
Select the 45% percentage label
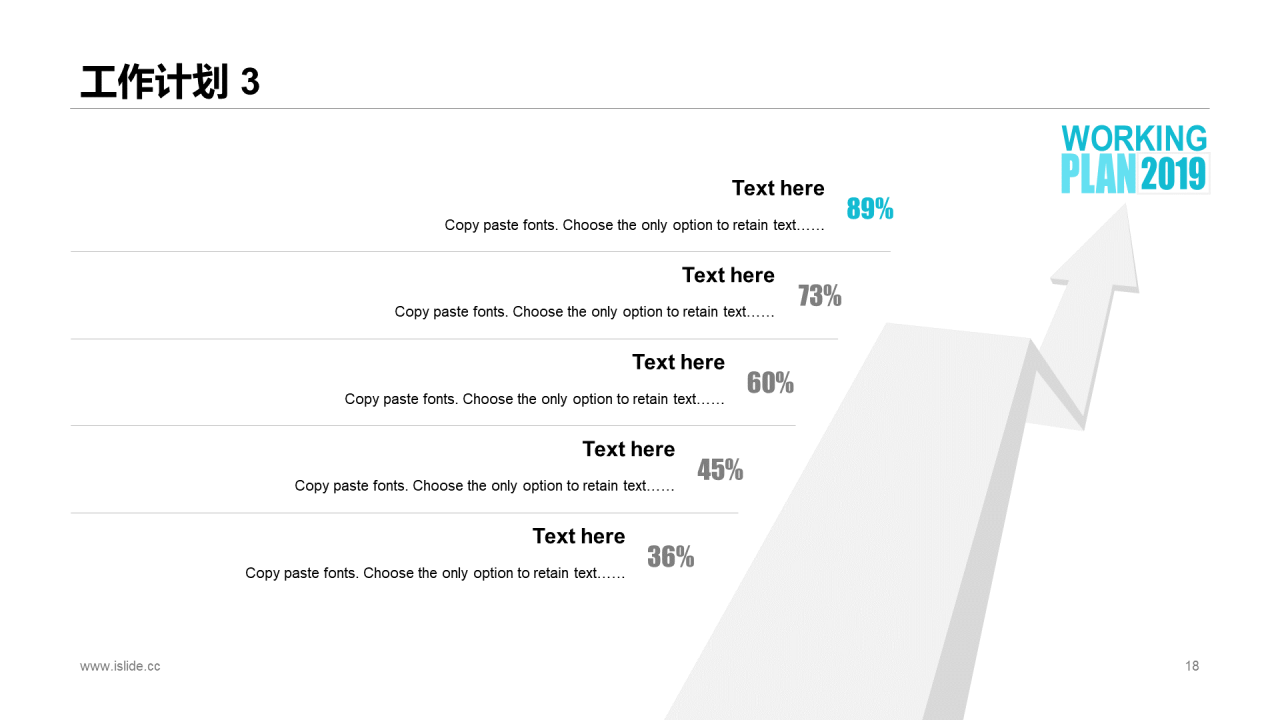[720, 469]
